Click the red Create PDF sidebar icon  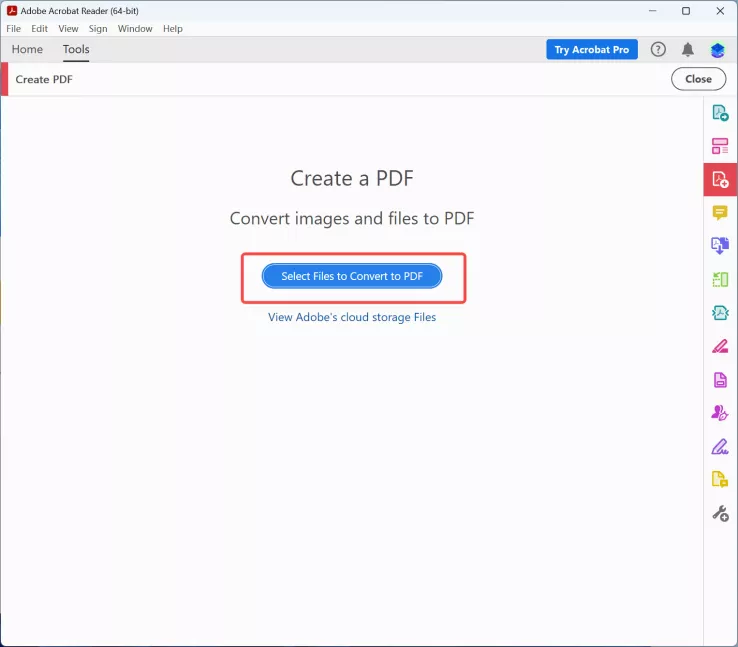coord(720,179)
